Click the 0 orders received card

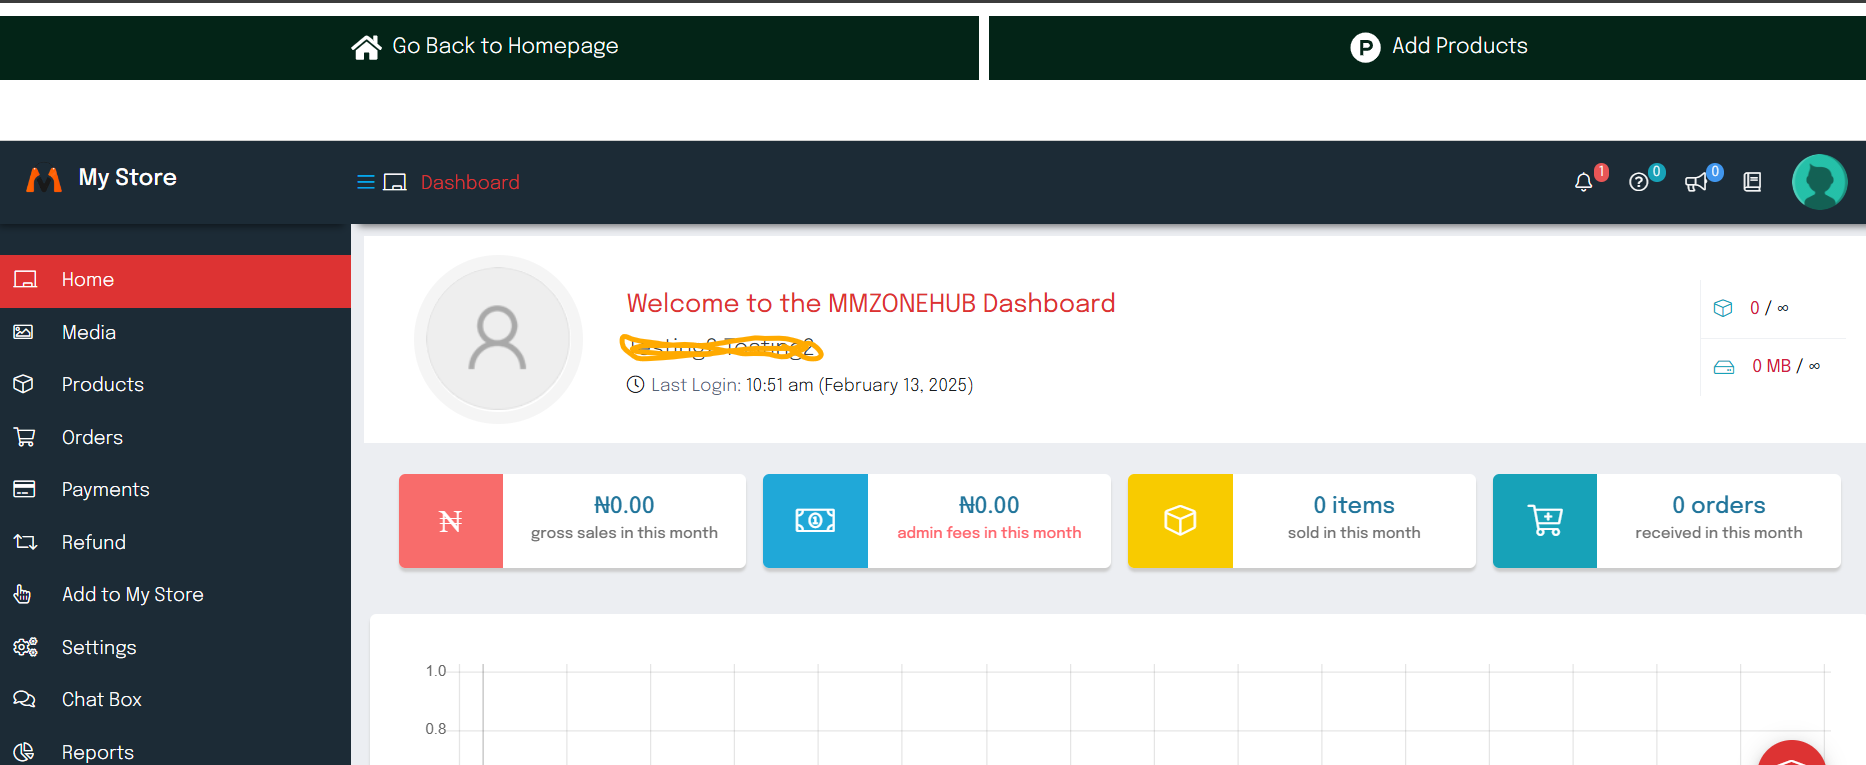[1667, 521]
